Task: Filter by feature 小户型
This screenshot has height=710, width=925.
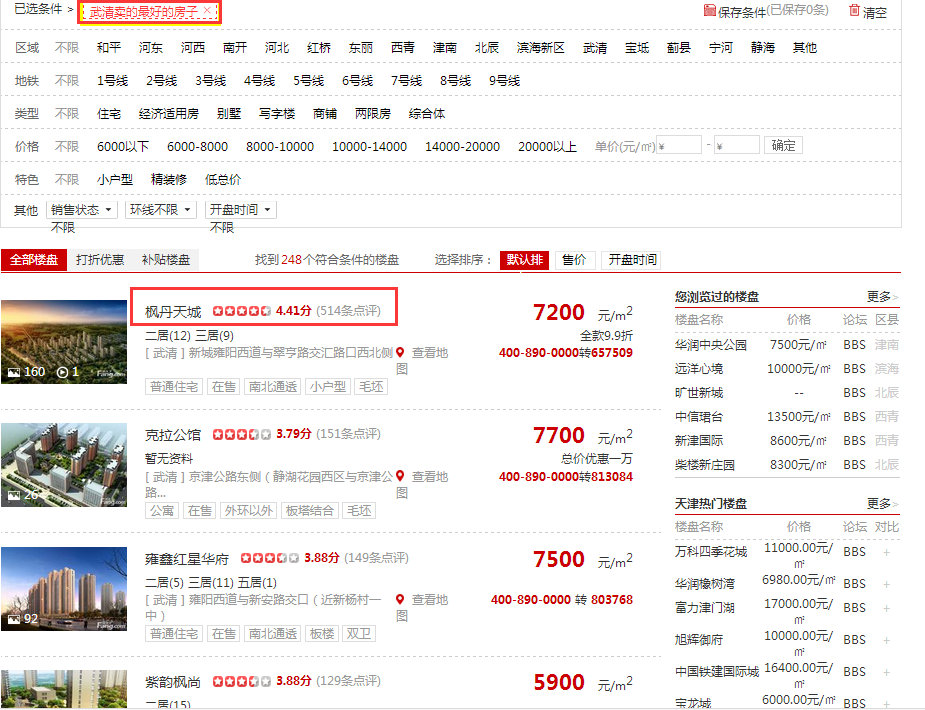Action: pyautogui.click(x=115, y=180)
